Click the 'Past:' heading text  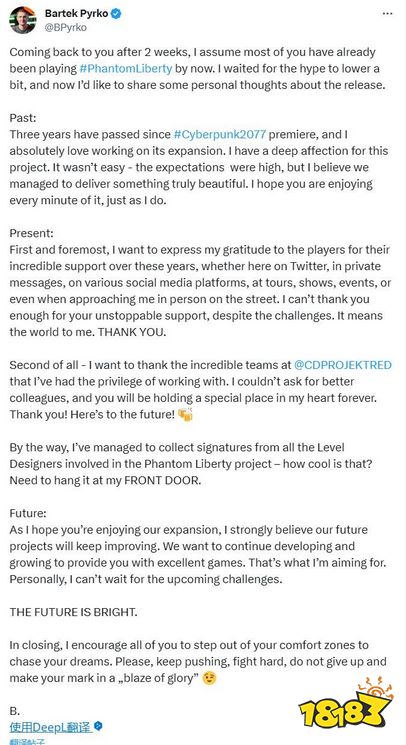[x=21, y=118]
